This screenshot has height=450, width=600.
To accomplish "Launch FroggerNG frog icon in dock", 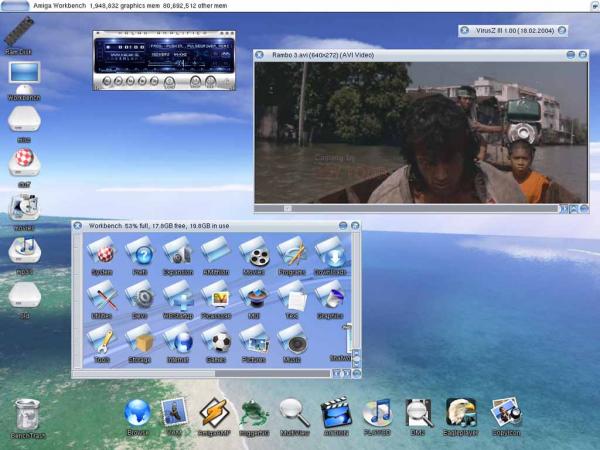I will [254, 417].
